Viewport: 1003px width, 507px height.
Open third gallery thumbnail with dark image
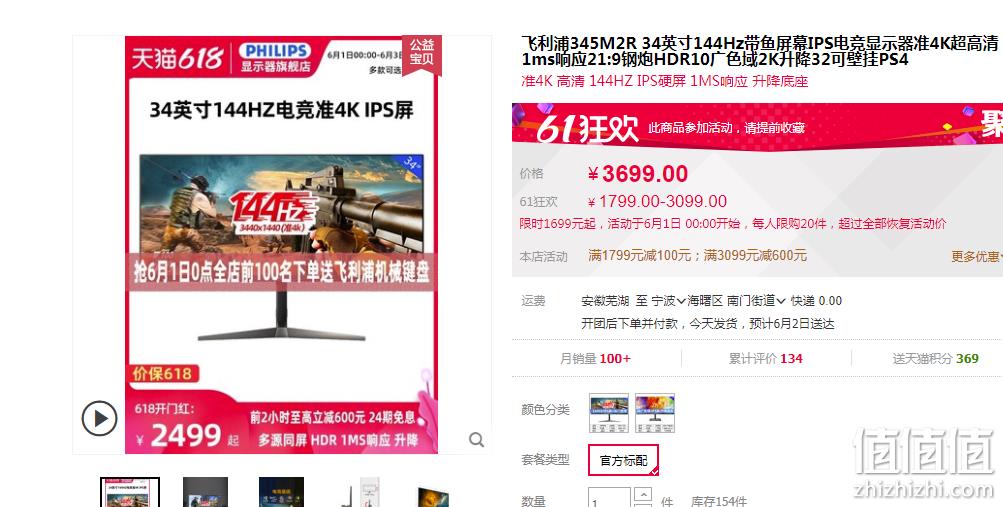pyautogui.click(x=281, y=492)
